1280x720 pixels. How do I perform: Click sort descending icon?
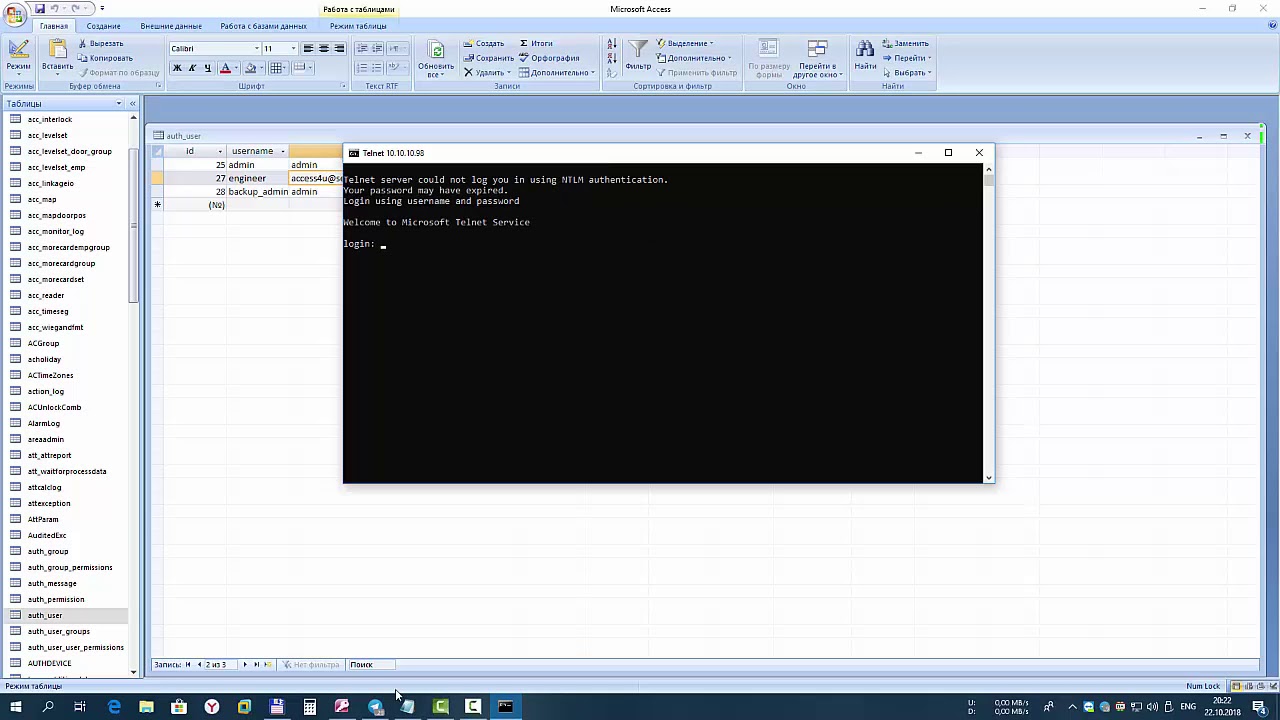[611, 59]
